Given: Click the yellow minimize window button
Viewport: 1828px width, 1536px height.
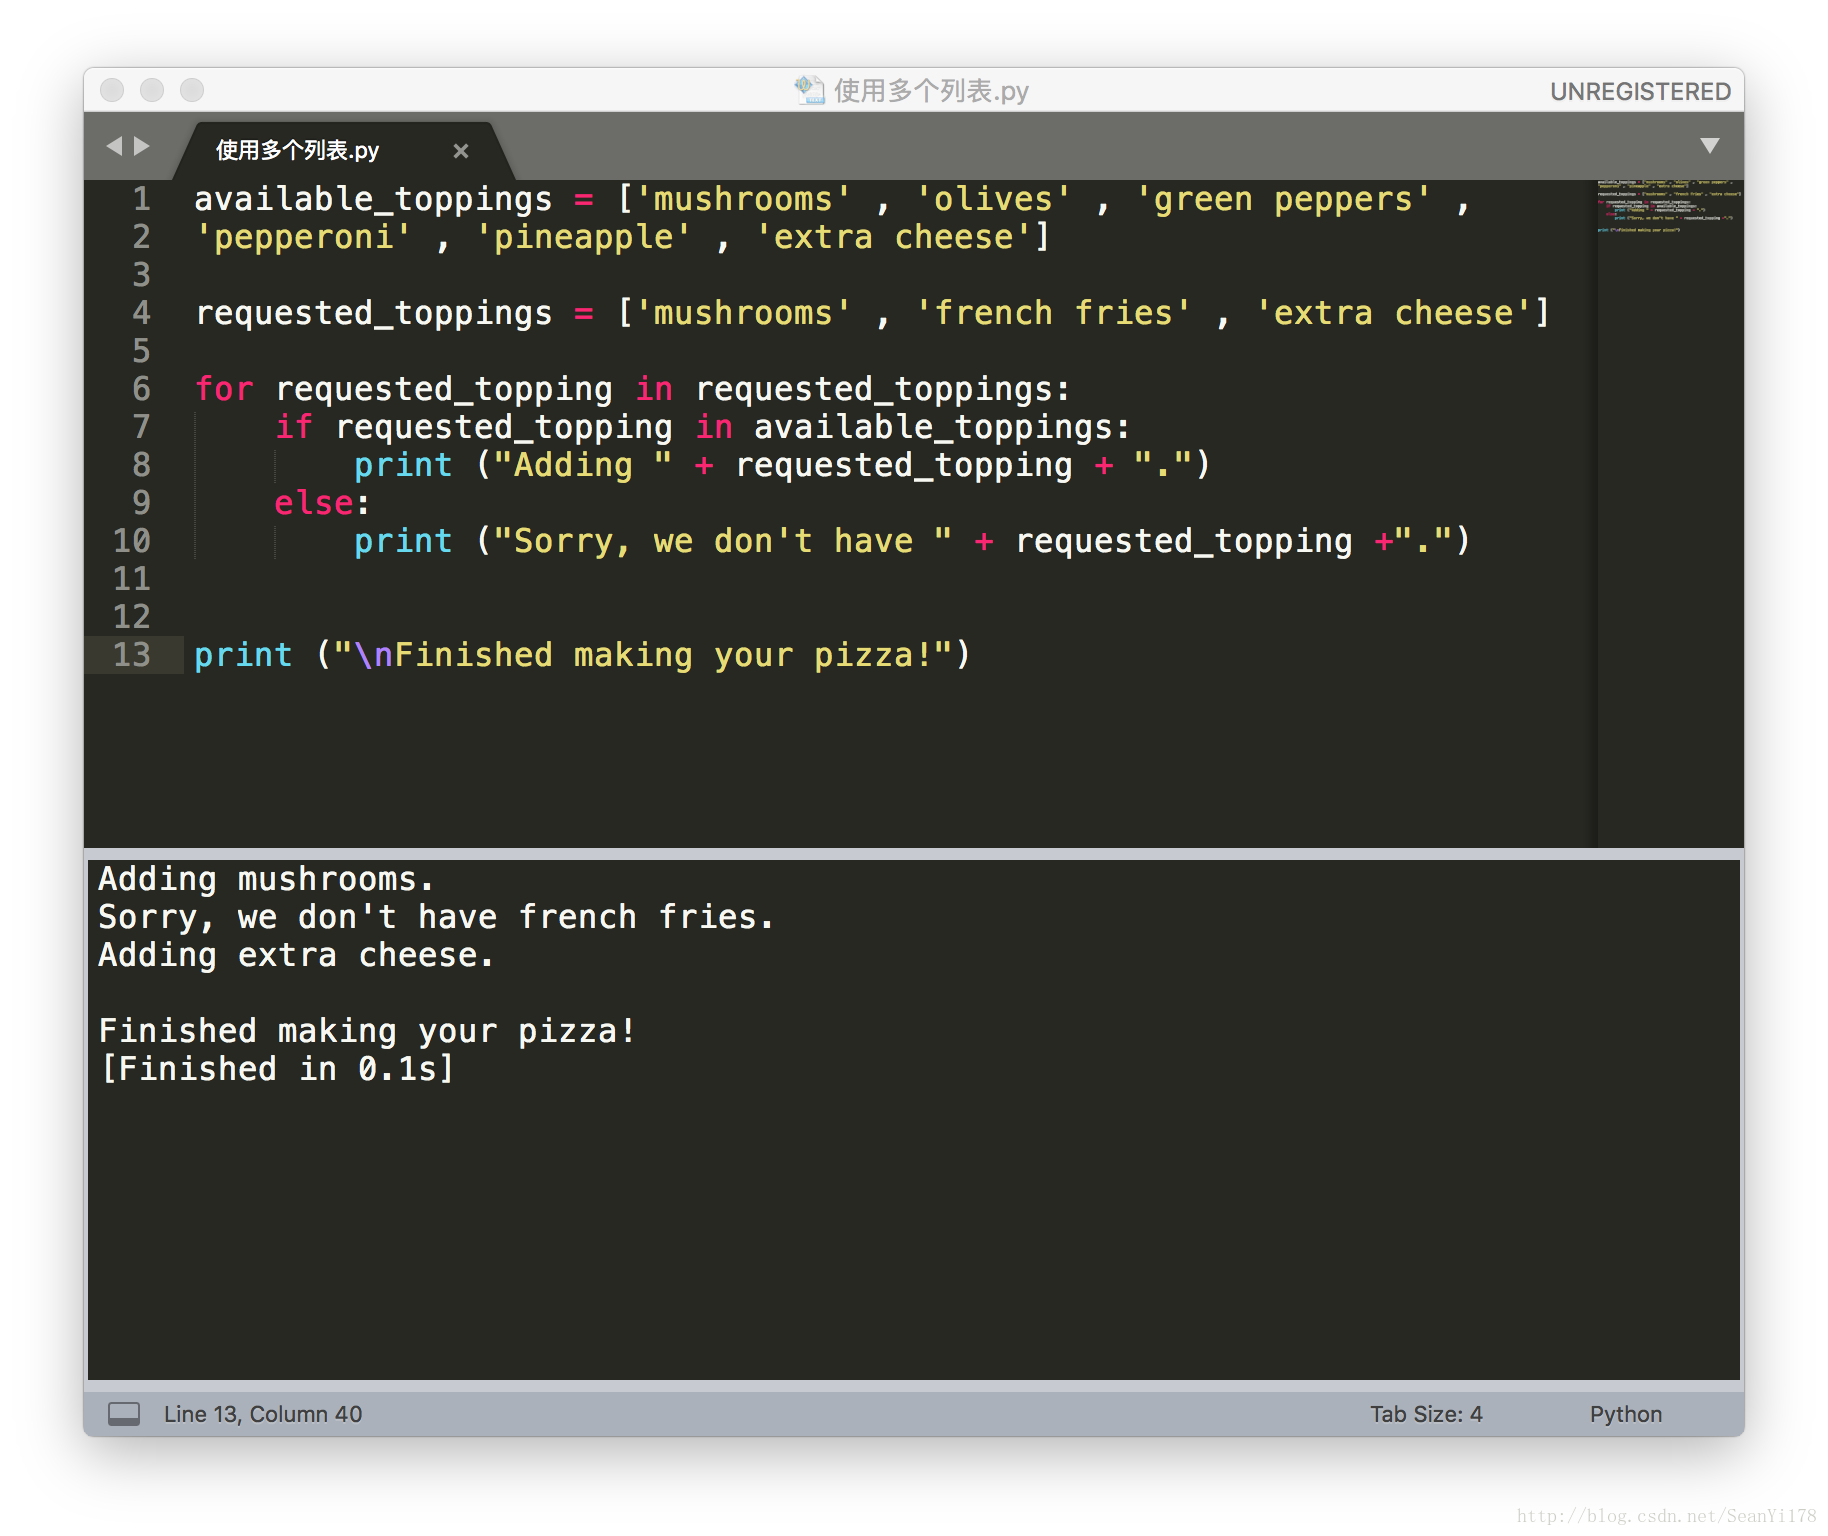Looking at the screenshot, I should [x=152, y=90].
